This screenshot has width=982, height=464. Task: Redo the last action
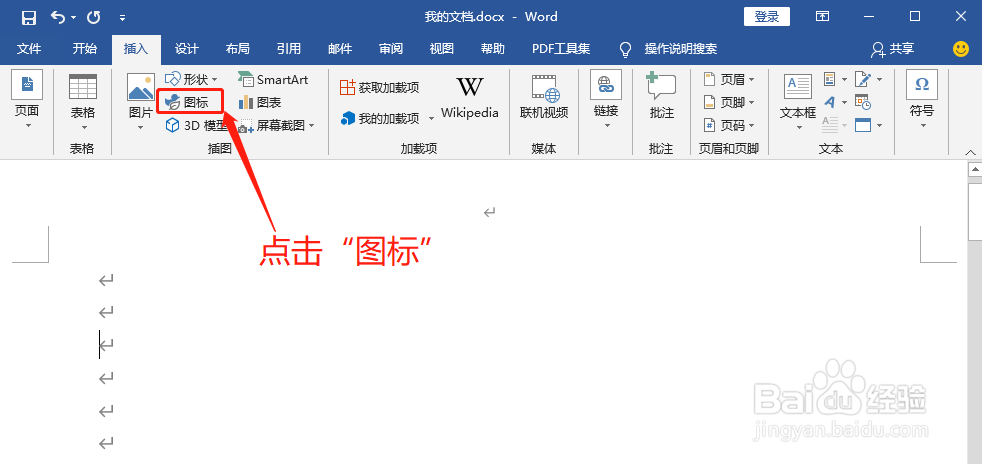pyautogui.click(x=94, y=18)
